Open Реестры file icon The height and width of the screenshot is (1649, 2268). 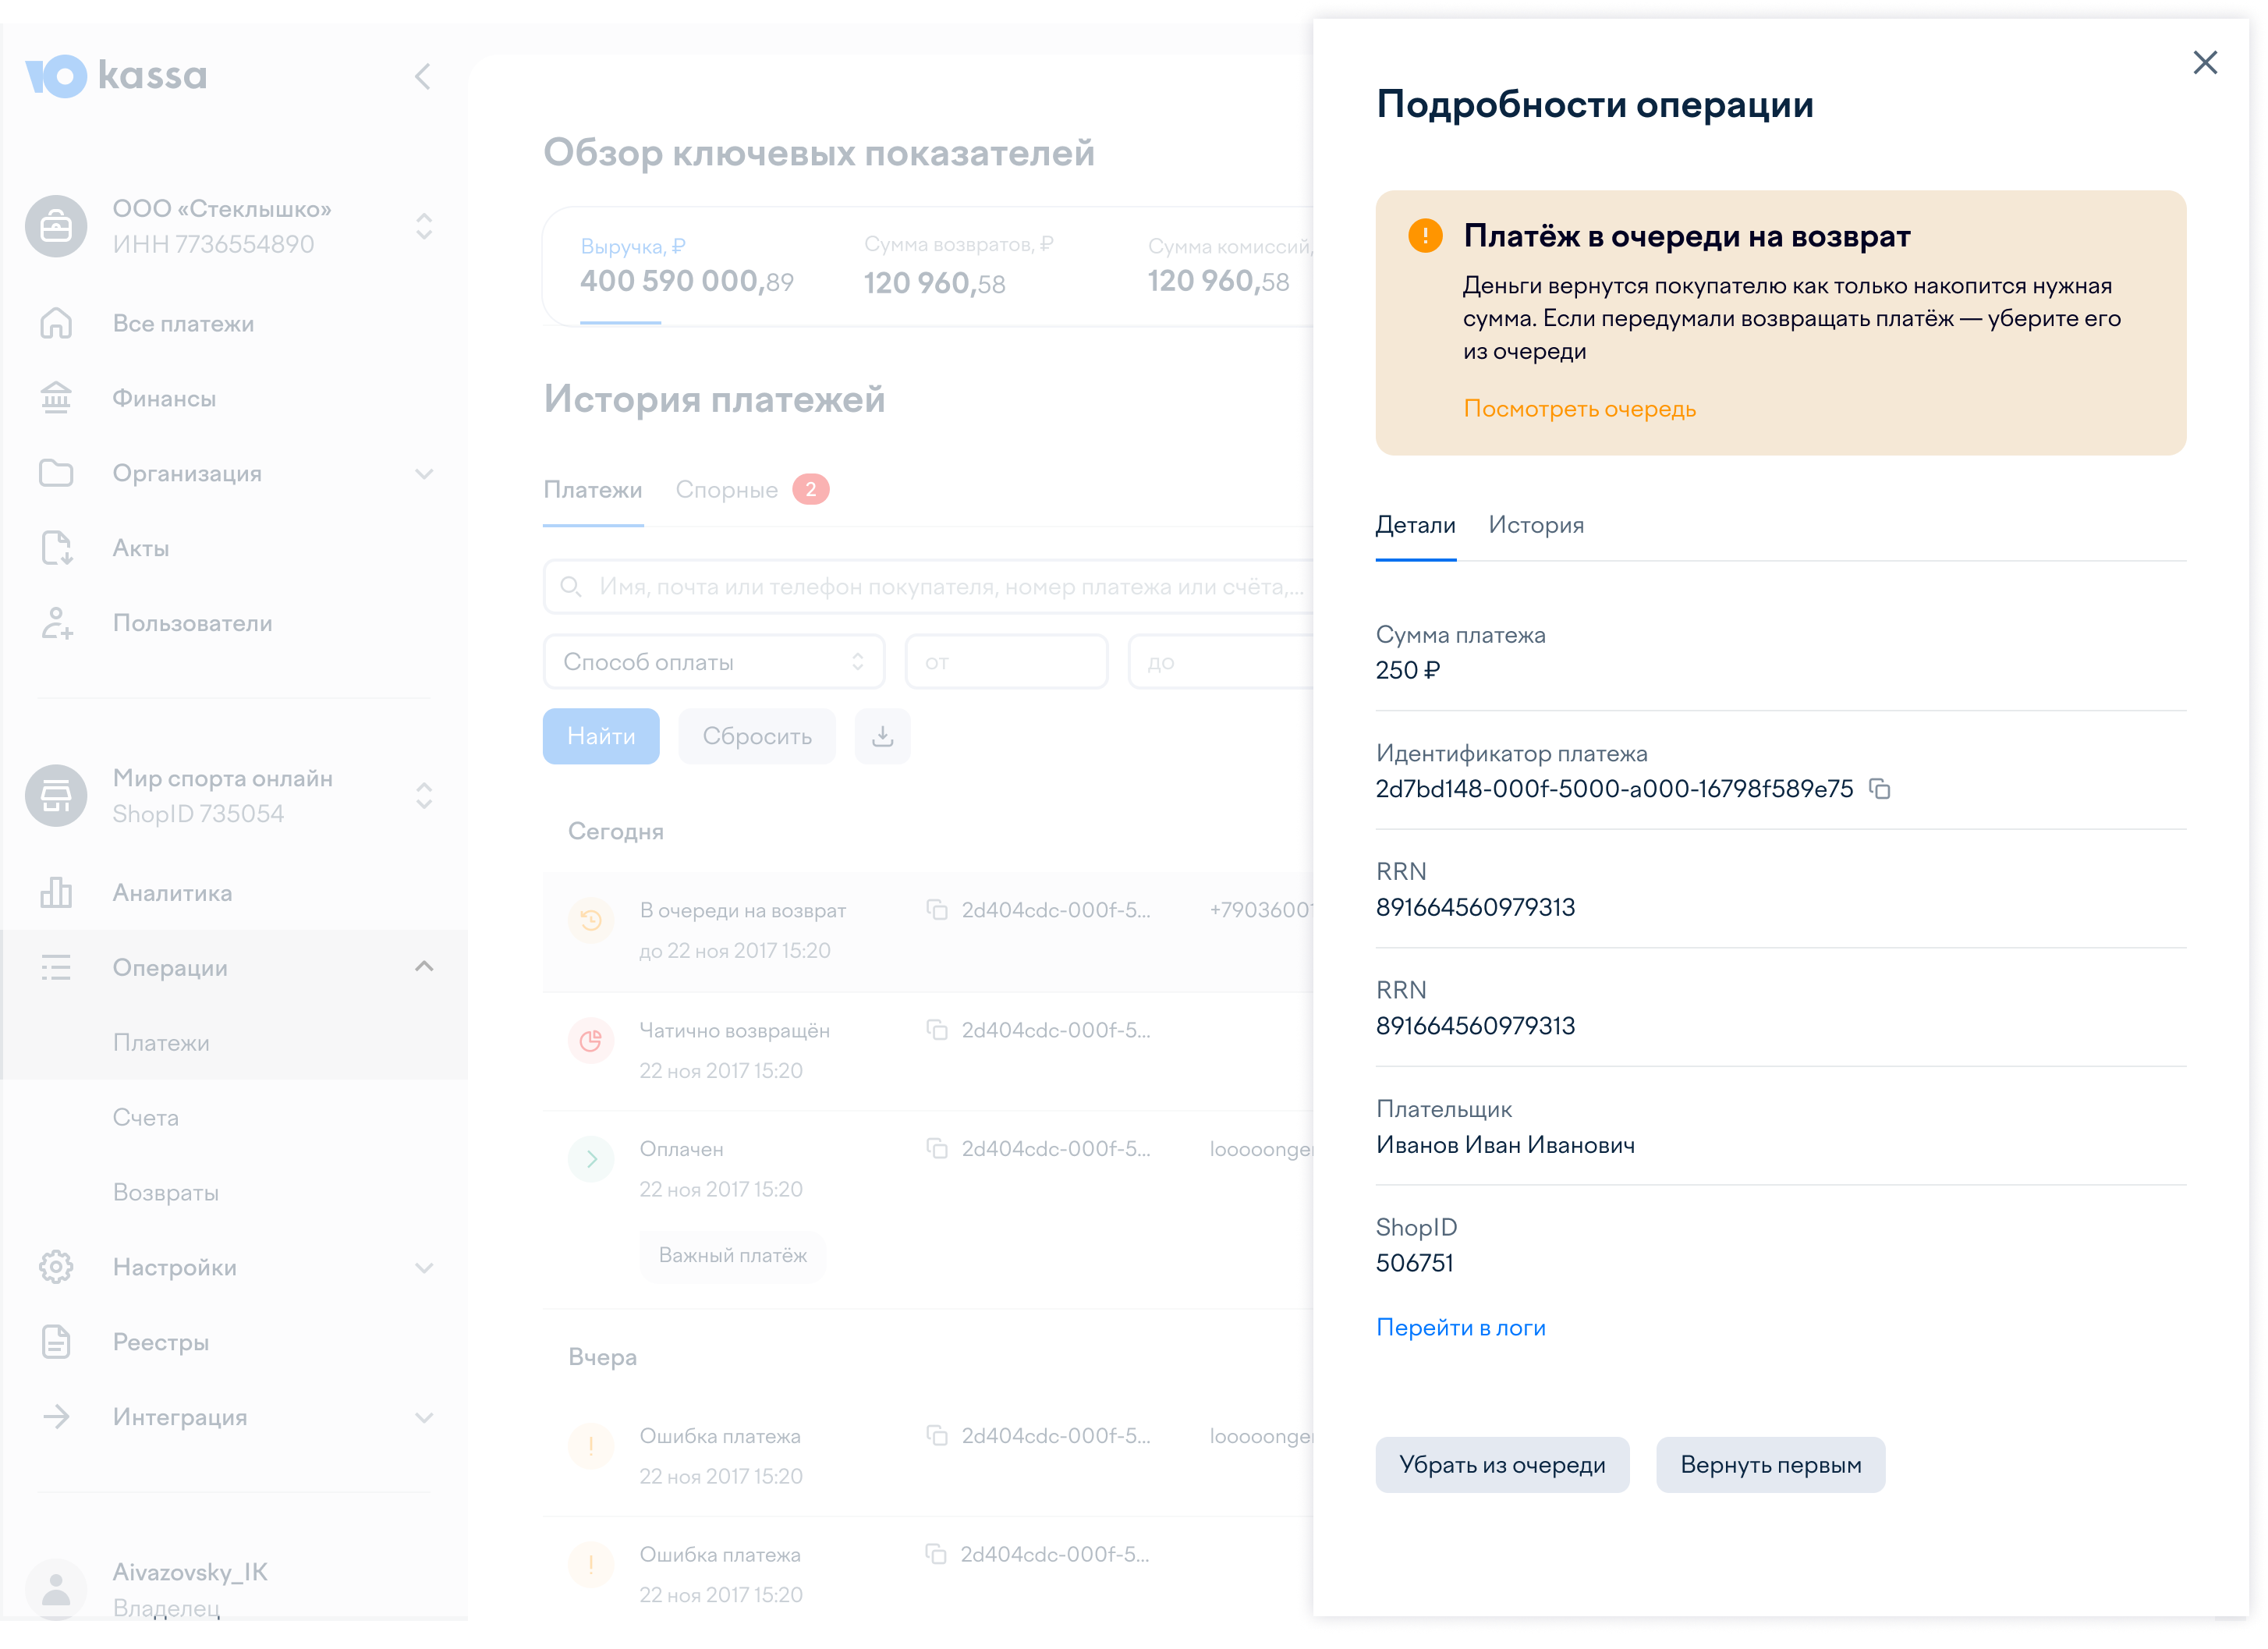(56, 1343)
